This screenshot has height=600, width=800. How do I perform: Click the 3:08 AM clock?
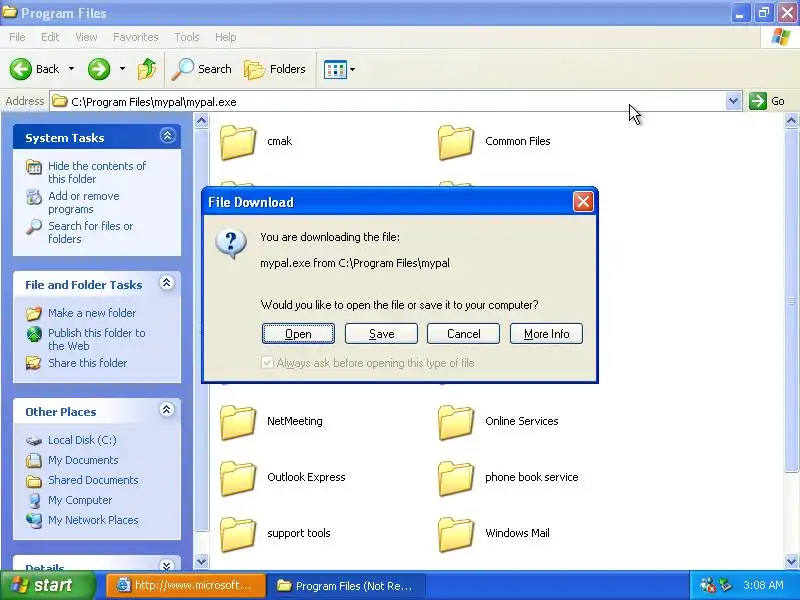click(x=763, y=585)
